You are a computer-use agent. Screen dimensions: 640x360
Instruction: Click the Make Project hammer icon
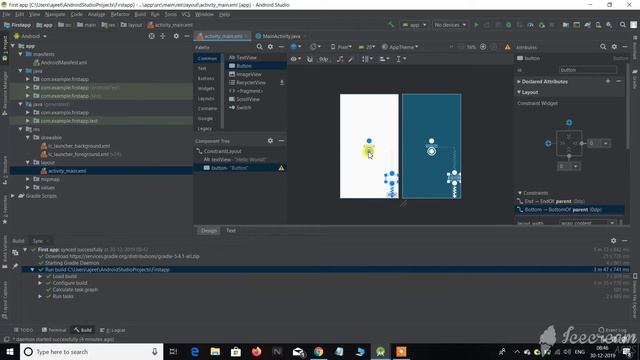point(391,25)
